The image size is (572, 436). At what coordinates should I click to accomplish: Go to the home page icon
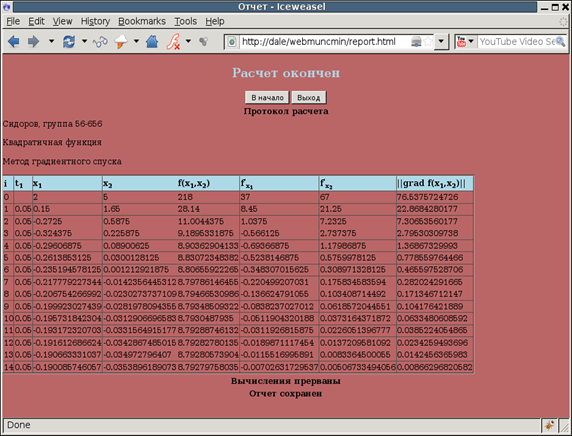click(152, 42)
